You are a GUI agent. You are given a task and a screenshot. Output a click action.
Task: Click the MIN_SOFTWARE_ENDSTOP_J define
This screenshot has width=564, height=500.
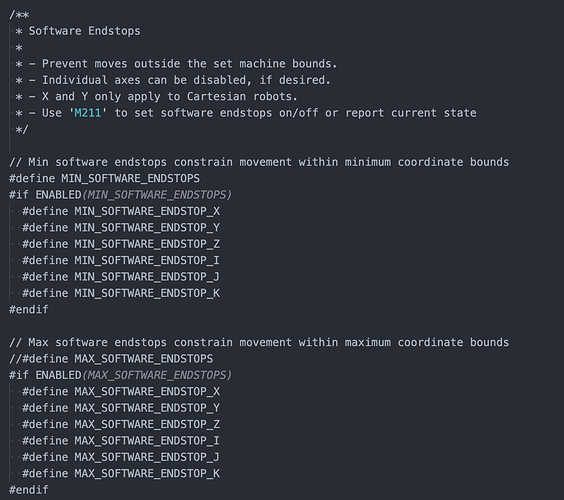point(121,277)
